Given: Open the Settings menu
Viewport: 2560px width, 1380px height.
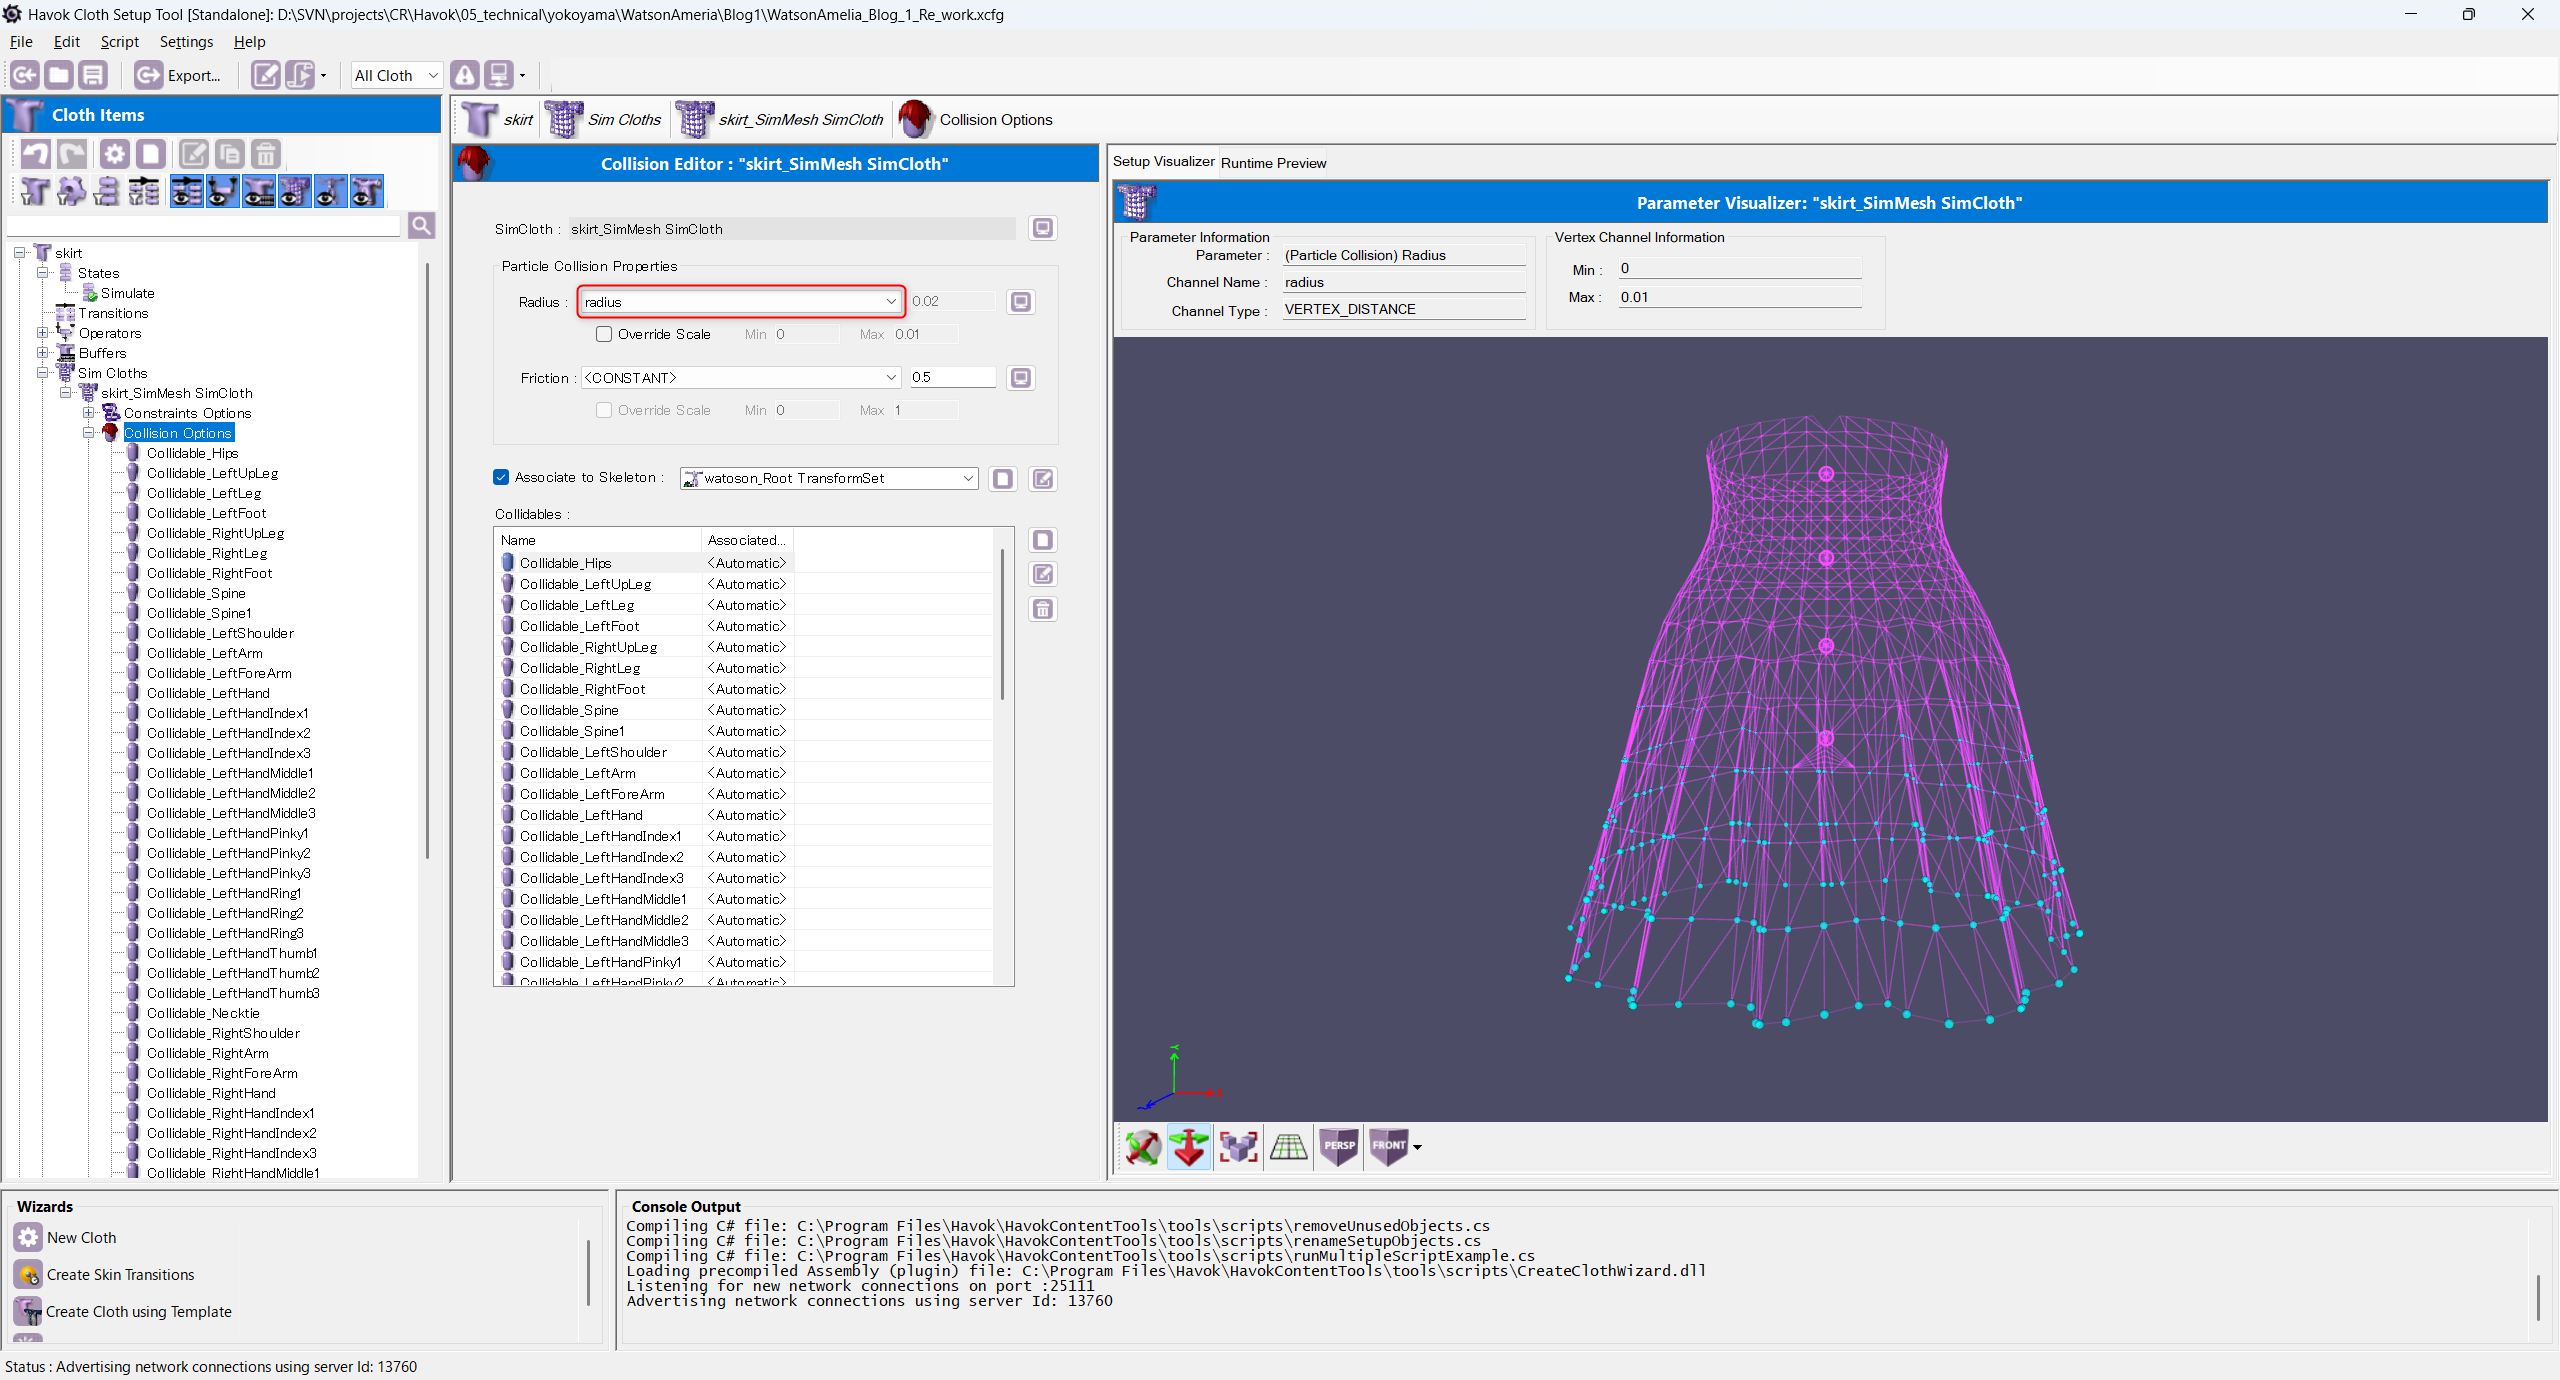Looking at the screenshot, I should pos(186,42).
